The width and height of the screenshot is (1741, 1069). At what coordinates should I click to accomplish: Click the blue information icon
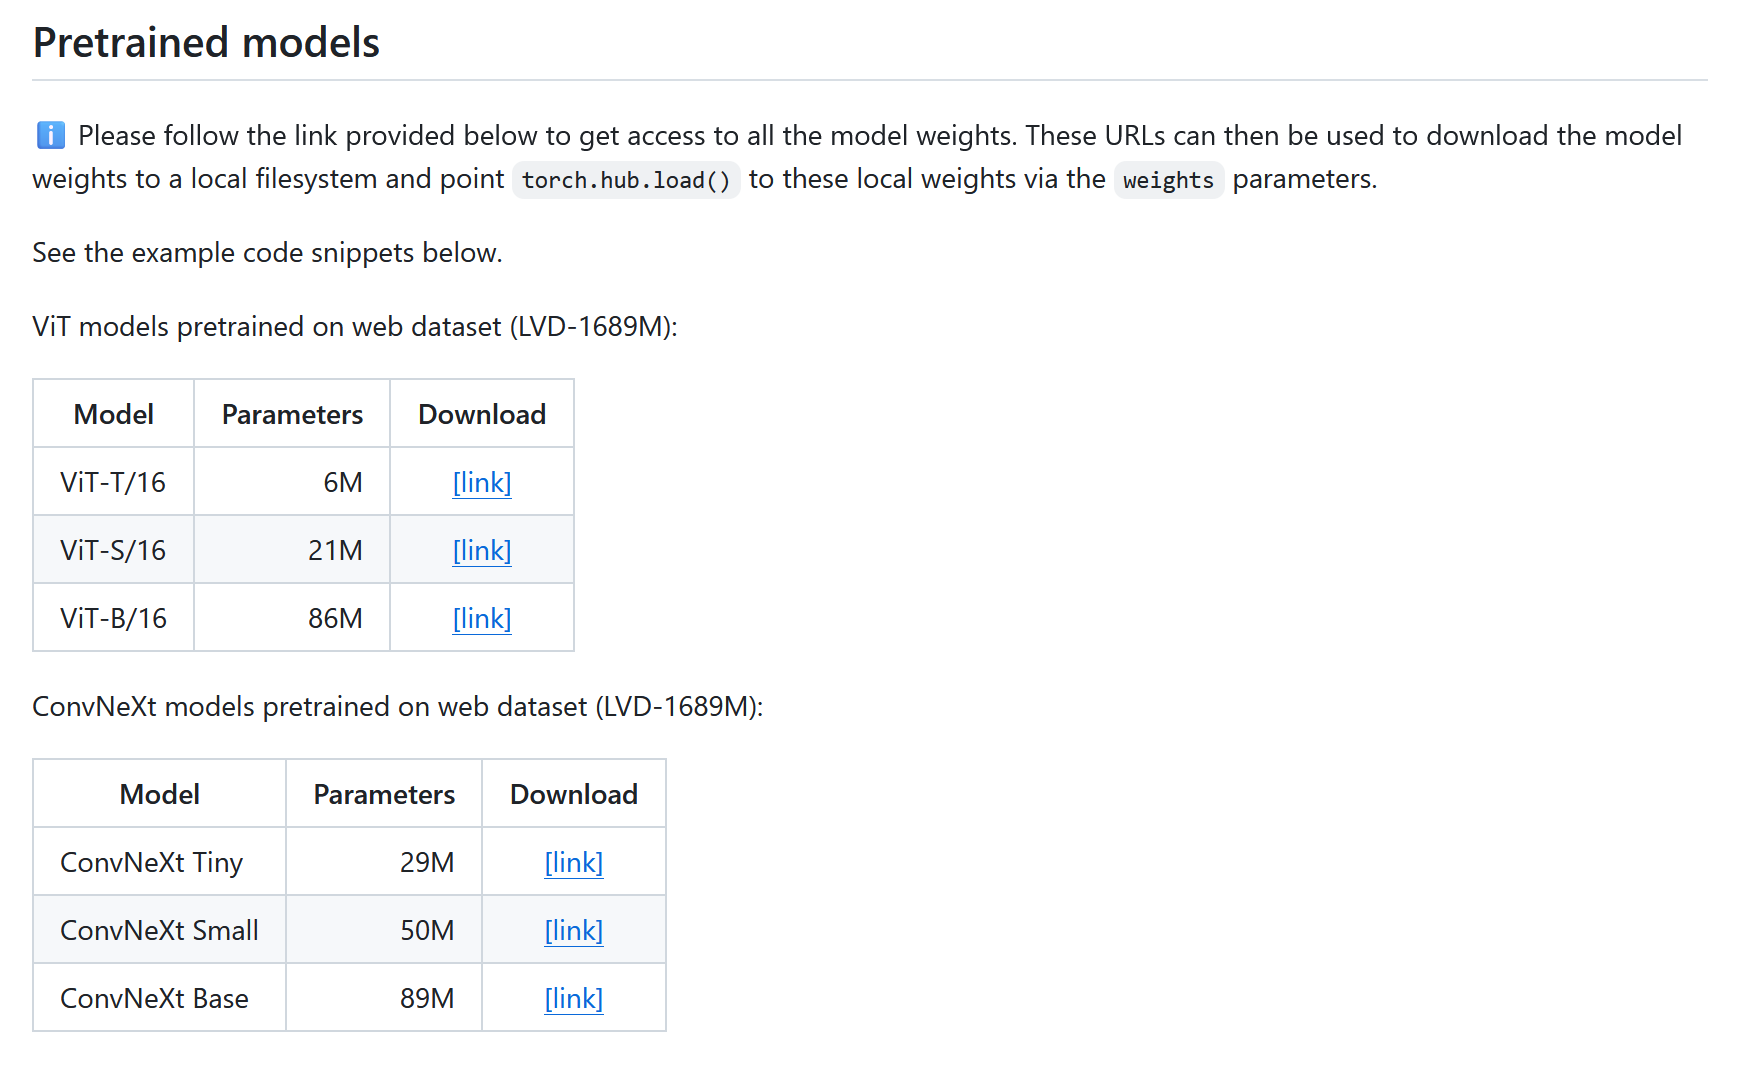pyautogui.click(x=50, y=135)
